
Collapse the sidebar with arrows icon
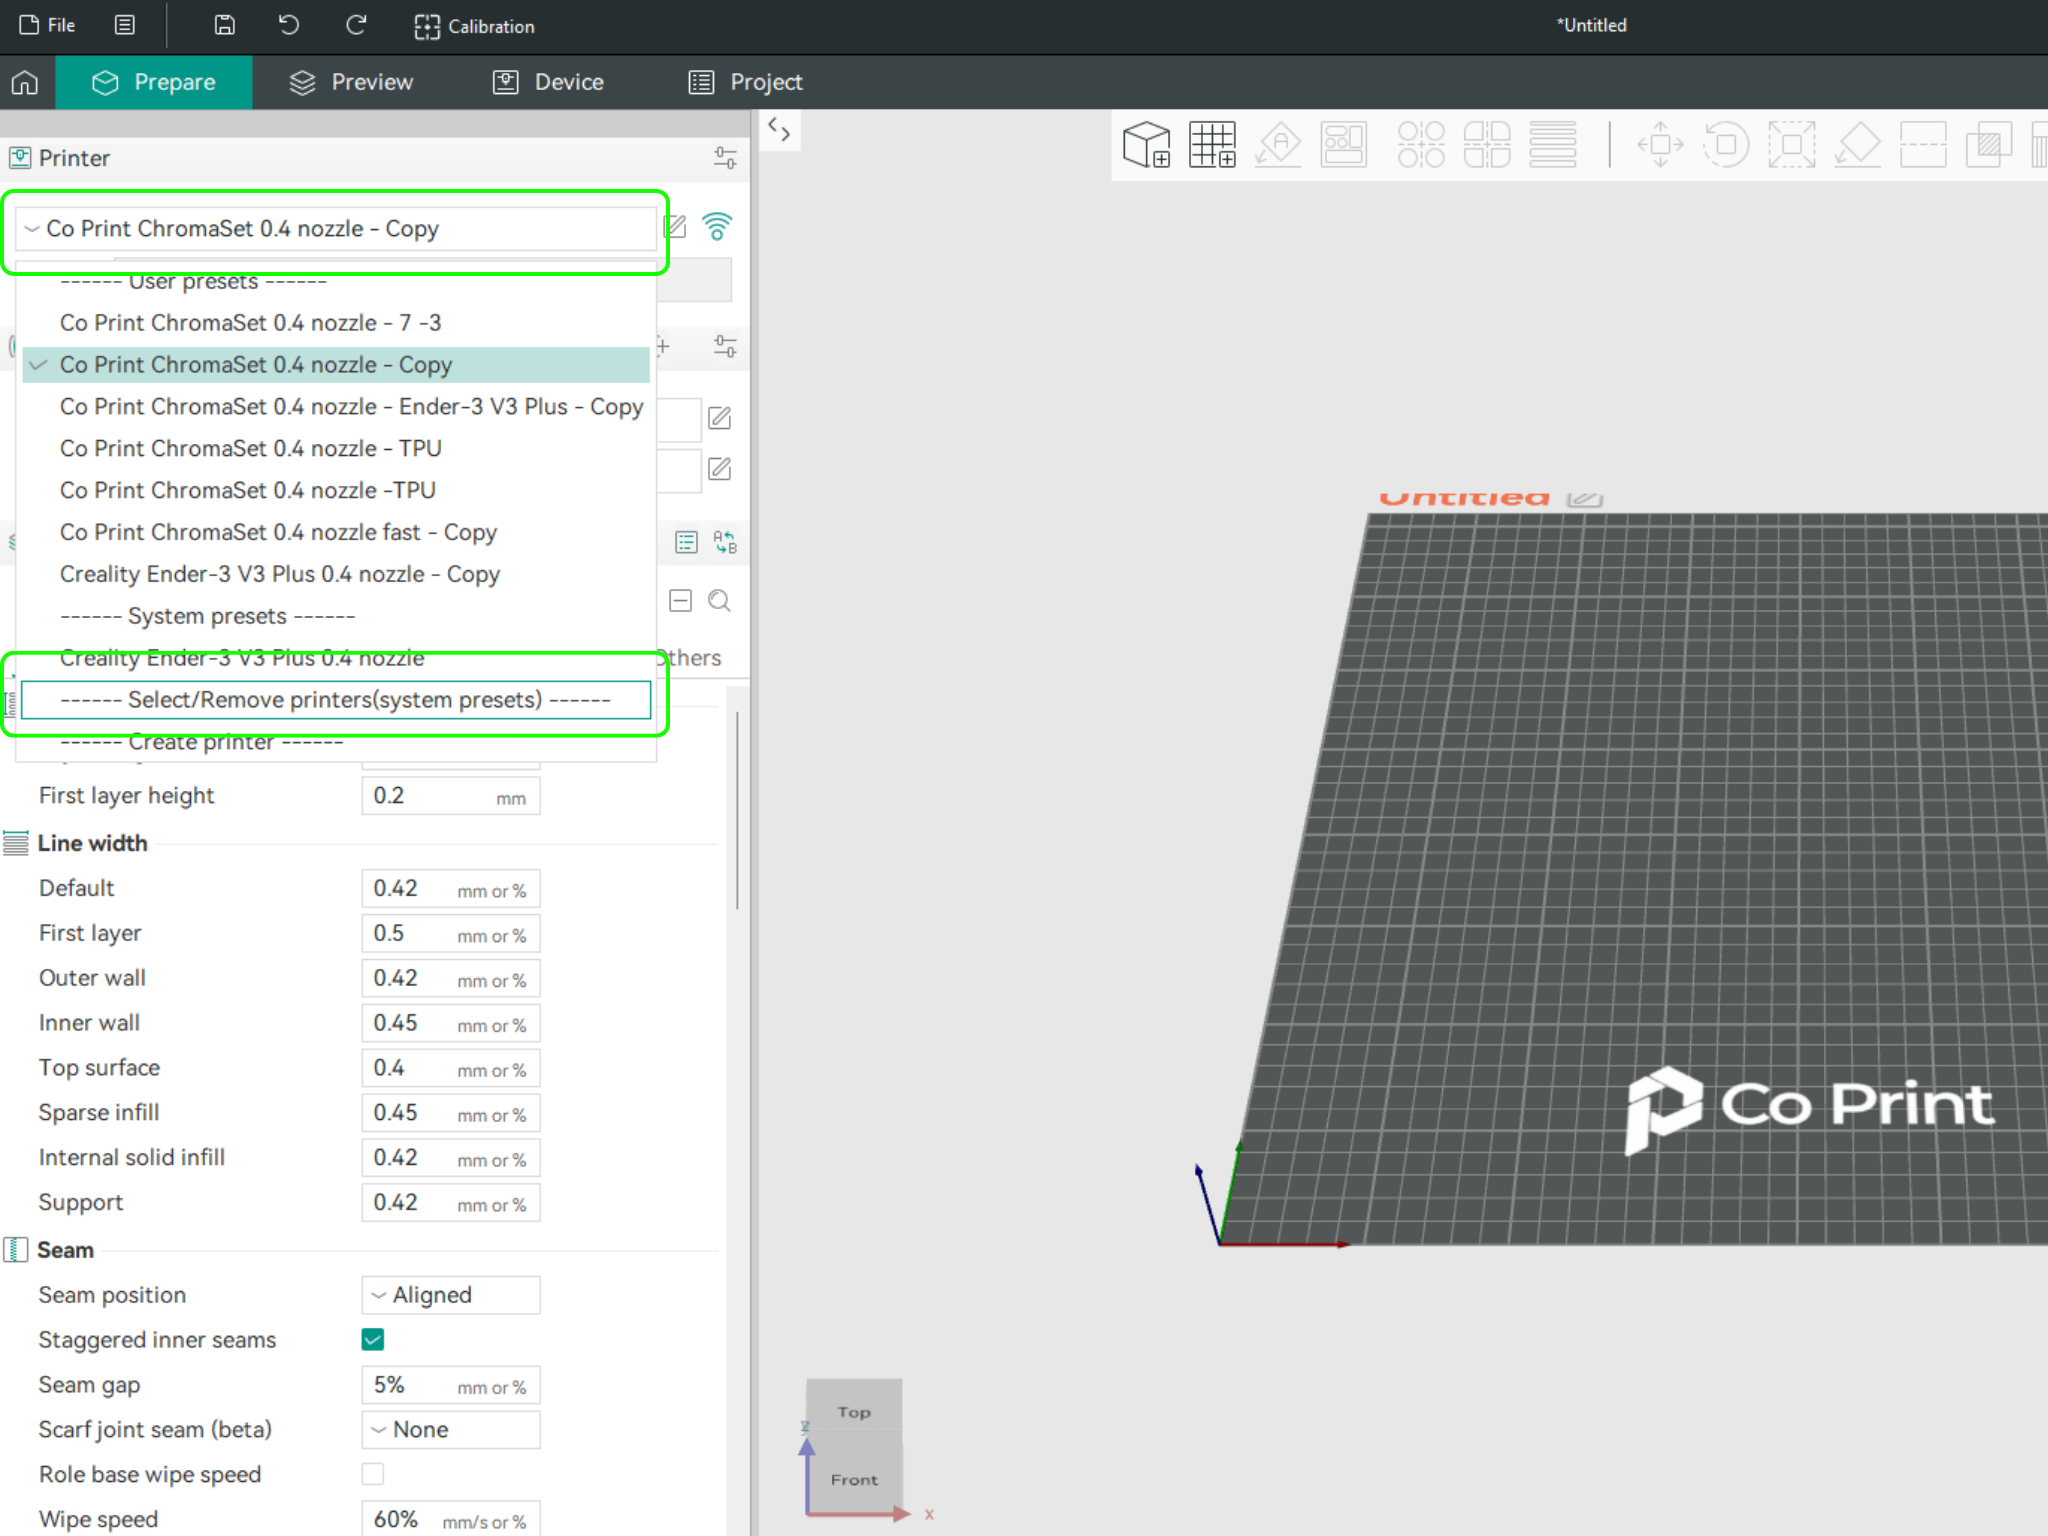779,130
